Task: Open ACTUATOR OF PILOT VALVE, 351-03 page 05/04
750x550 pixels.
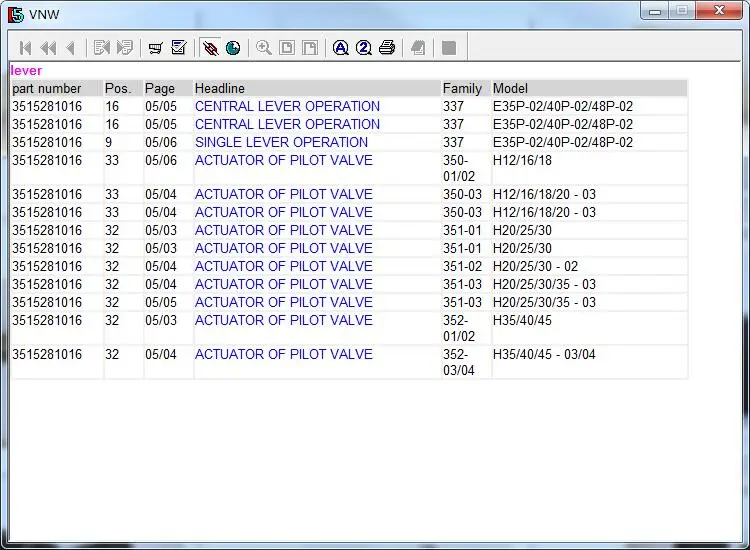Action: (x=284, y=285)
